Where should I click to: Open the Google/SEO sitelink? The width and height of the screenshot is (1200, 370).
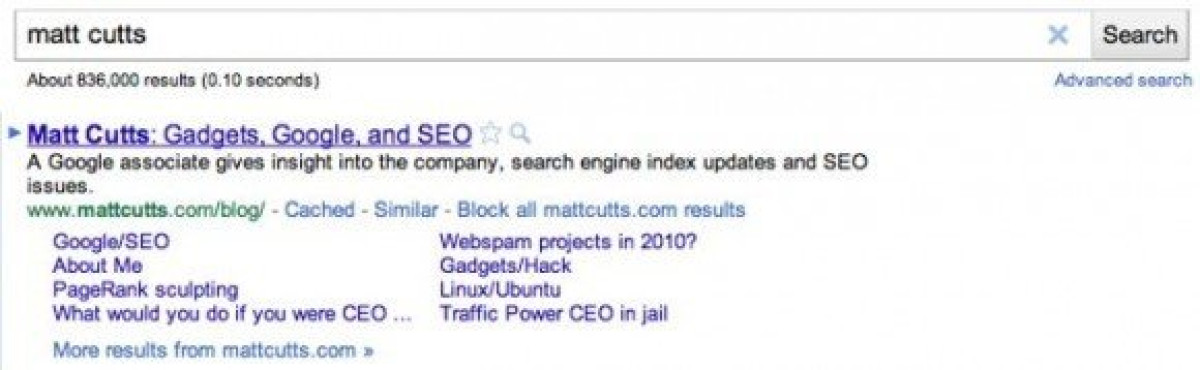pos(111,241)
